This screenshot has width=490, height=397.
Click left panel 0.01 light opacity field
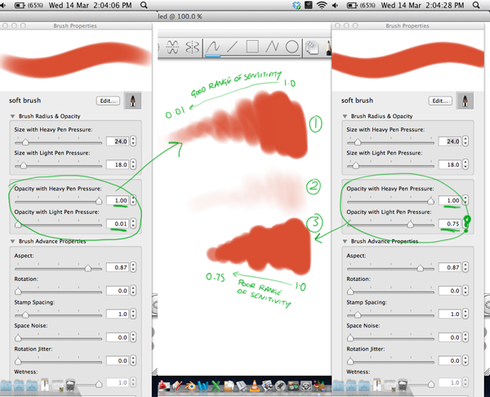pos(117,224)
